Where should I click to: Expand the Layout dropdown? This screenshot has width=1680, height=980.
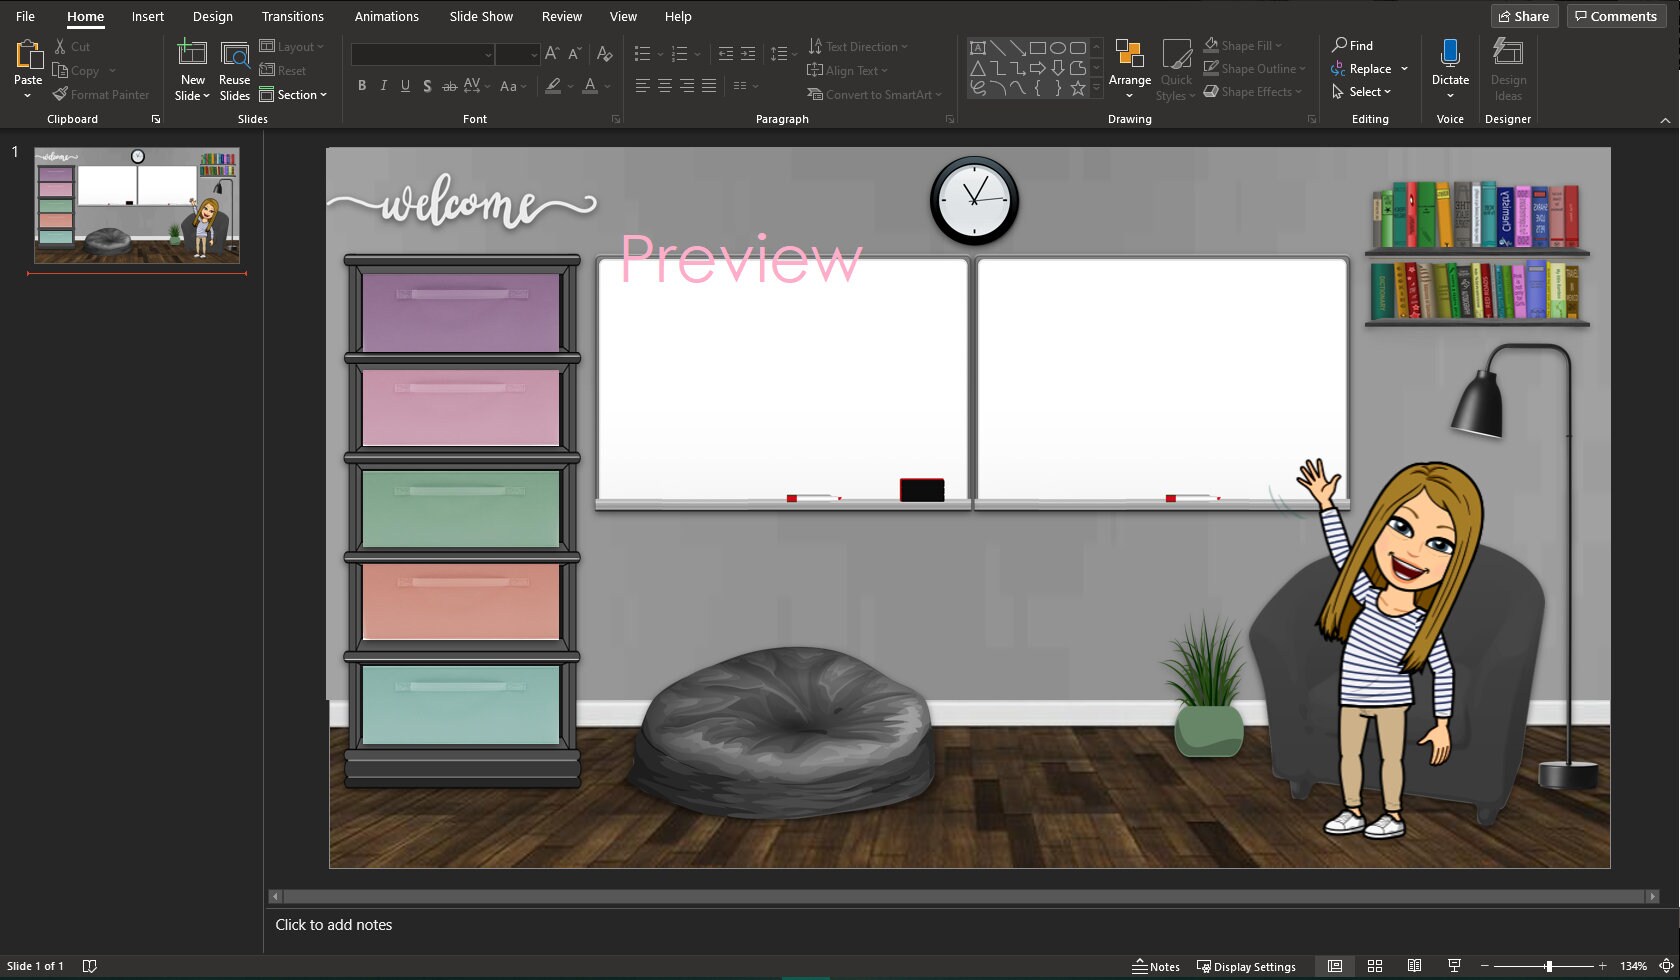click(x=293, y=45)
